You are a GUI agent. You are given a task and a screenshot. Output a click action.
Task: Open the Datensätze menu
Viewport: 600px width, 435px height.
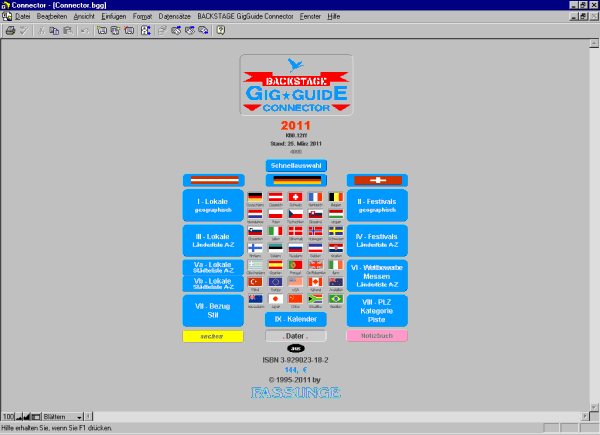175,18
